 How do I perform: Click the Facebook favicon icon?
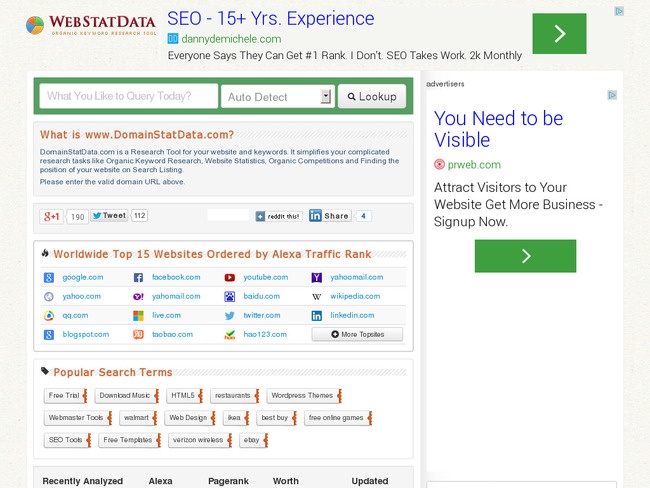(138, 277)
